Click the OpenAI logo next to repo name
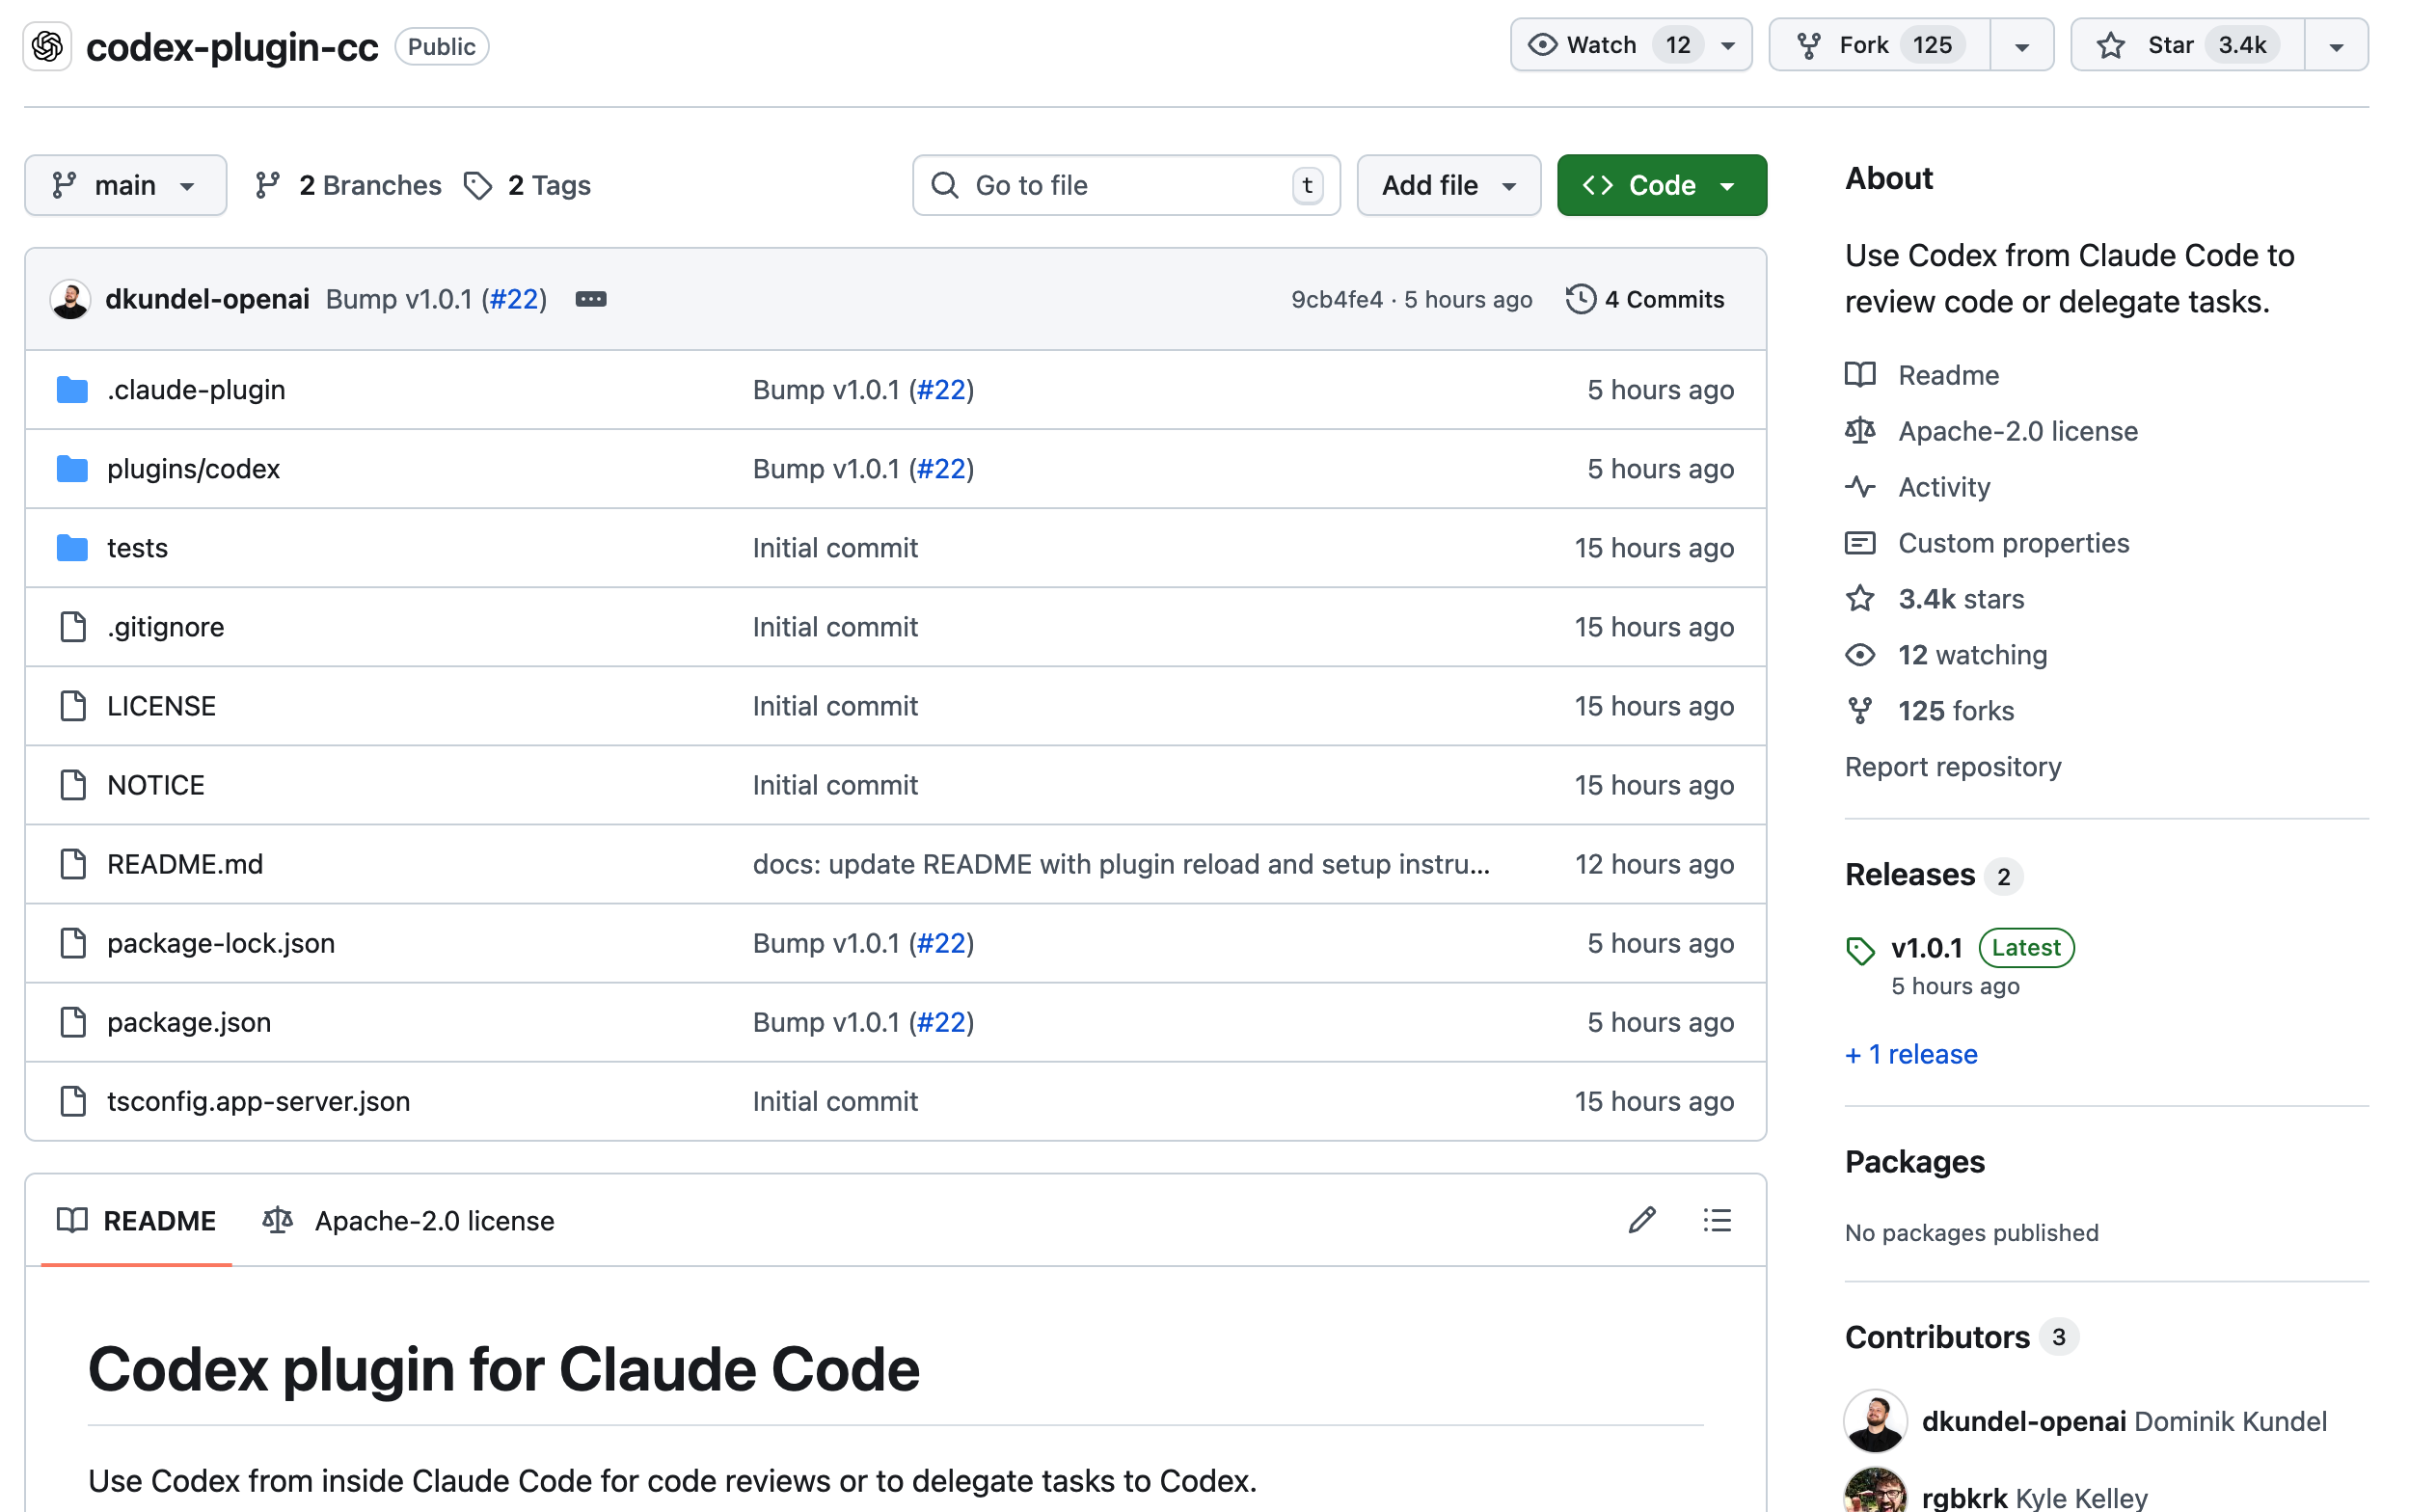Viewport: 2409px width, 1512px height. coord(47,46)
